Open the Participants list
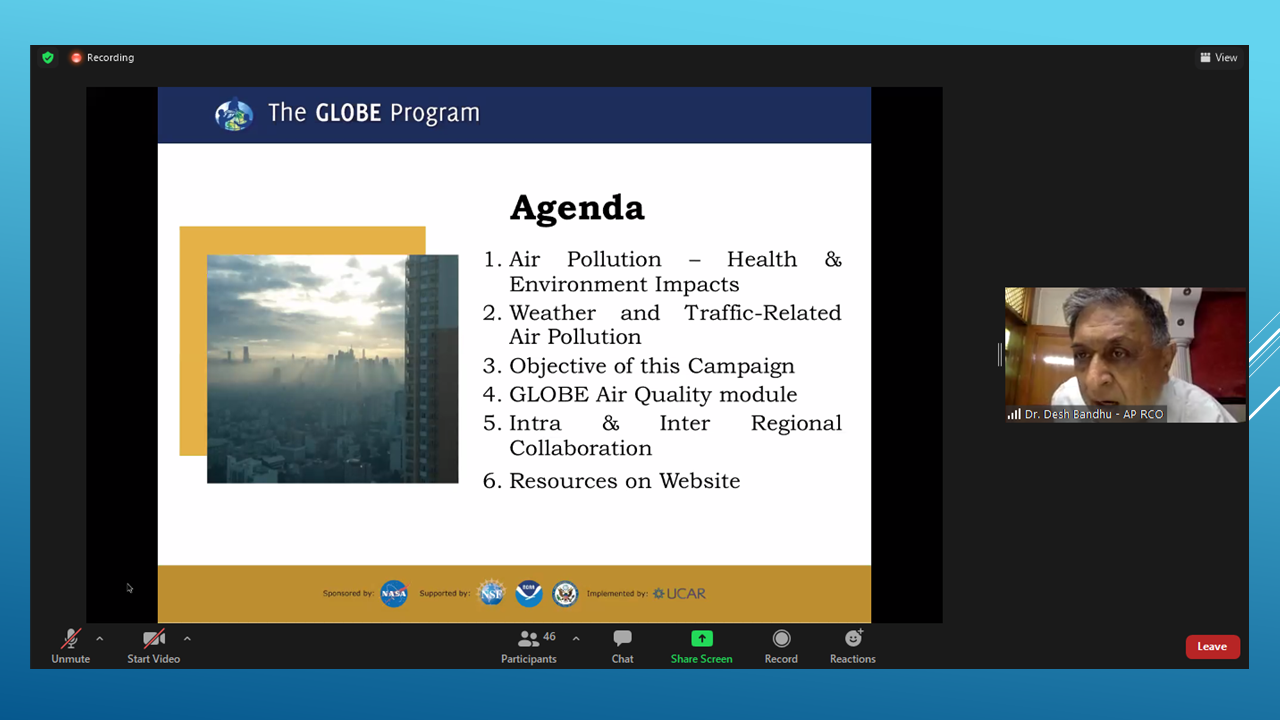This screenshot has width=1280, height=720. point(529,646)
